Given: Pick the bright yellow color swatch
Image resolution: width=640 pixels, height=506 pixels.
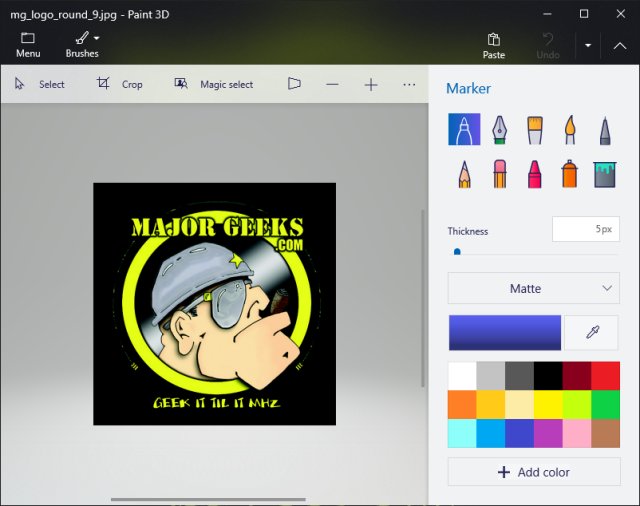Looking at the screenshot, I should coord(548,404).
